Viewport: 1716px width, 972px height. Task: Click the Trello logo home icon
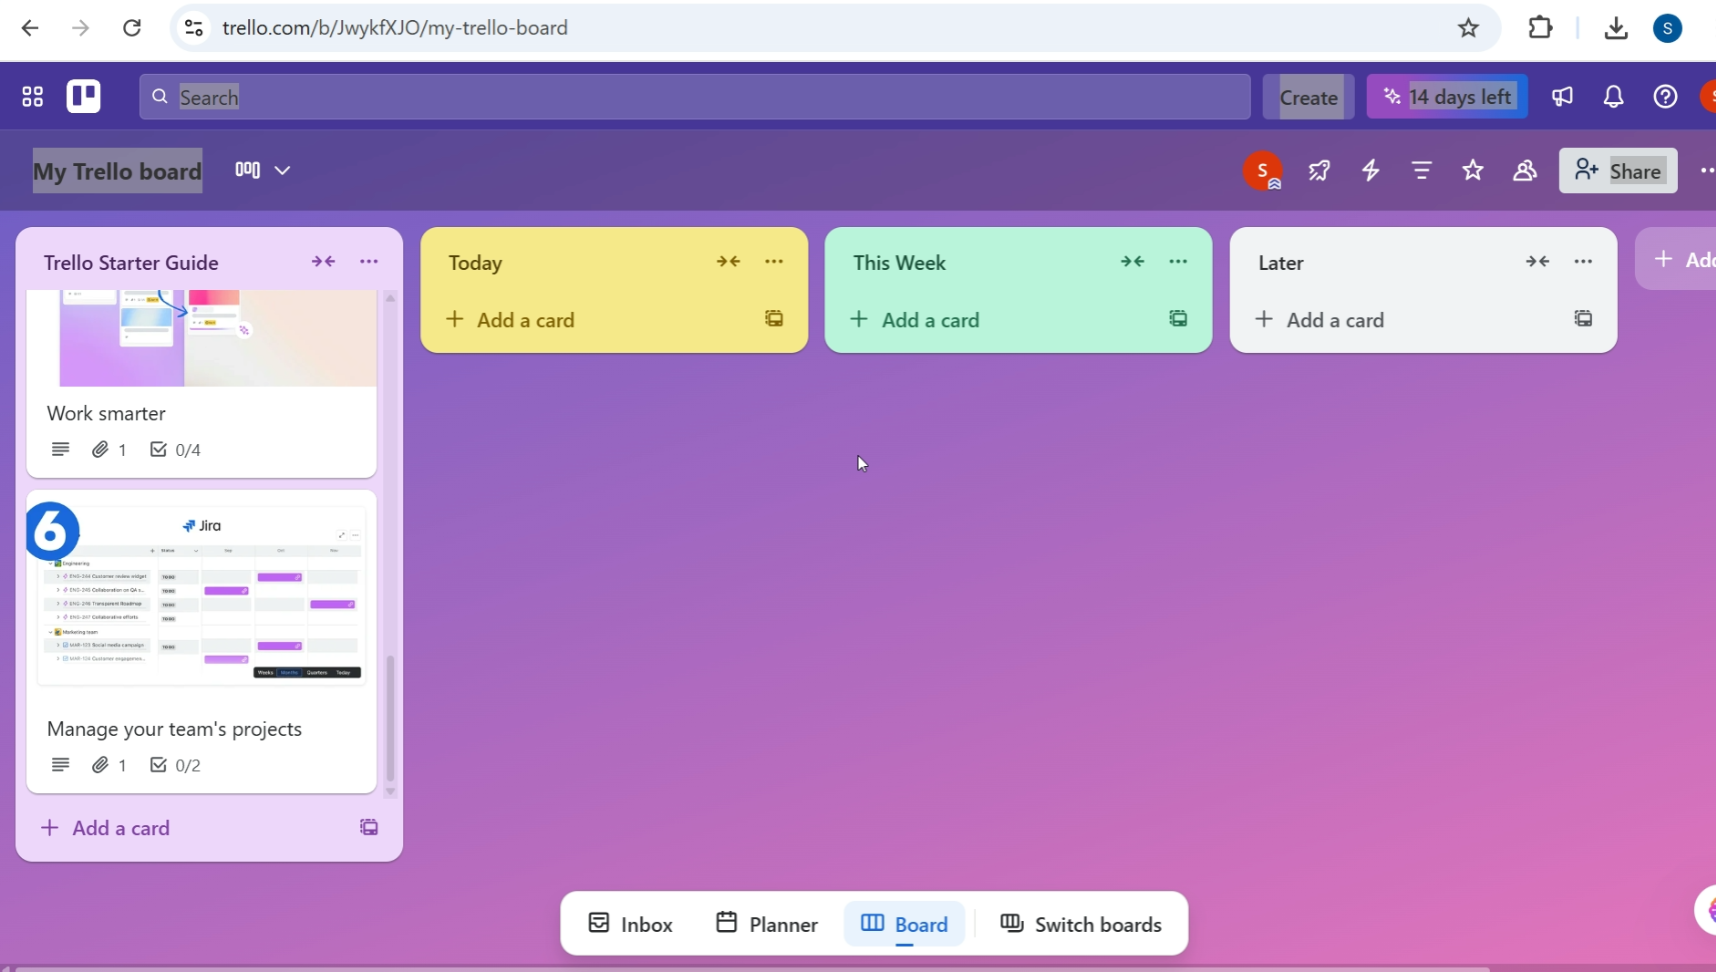[x=84, y=97]
